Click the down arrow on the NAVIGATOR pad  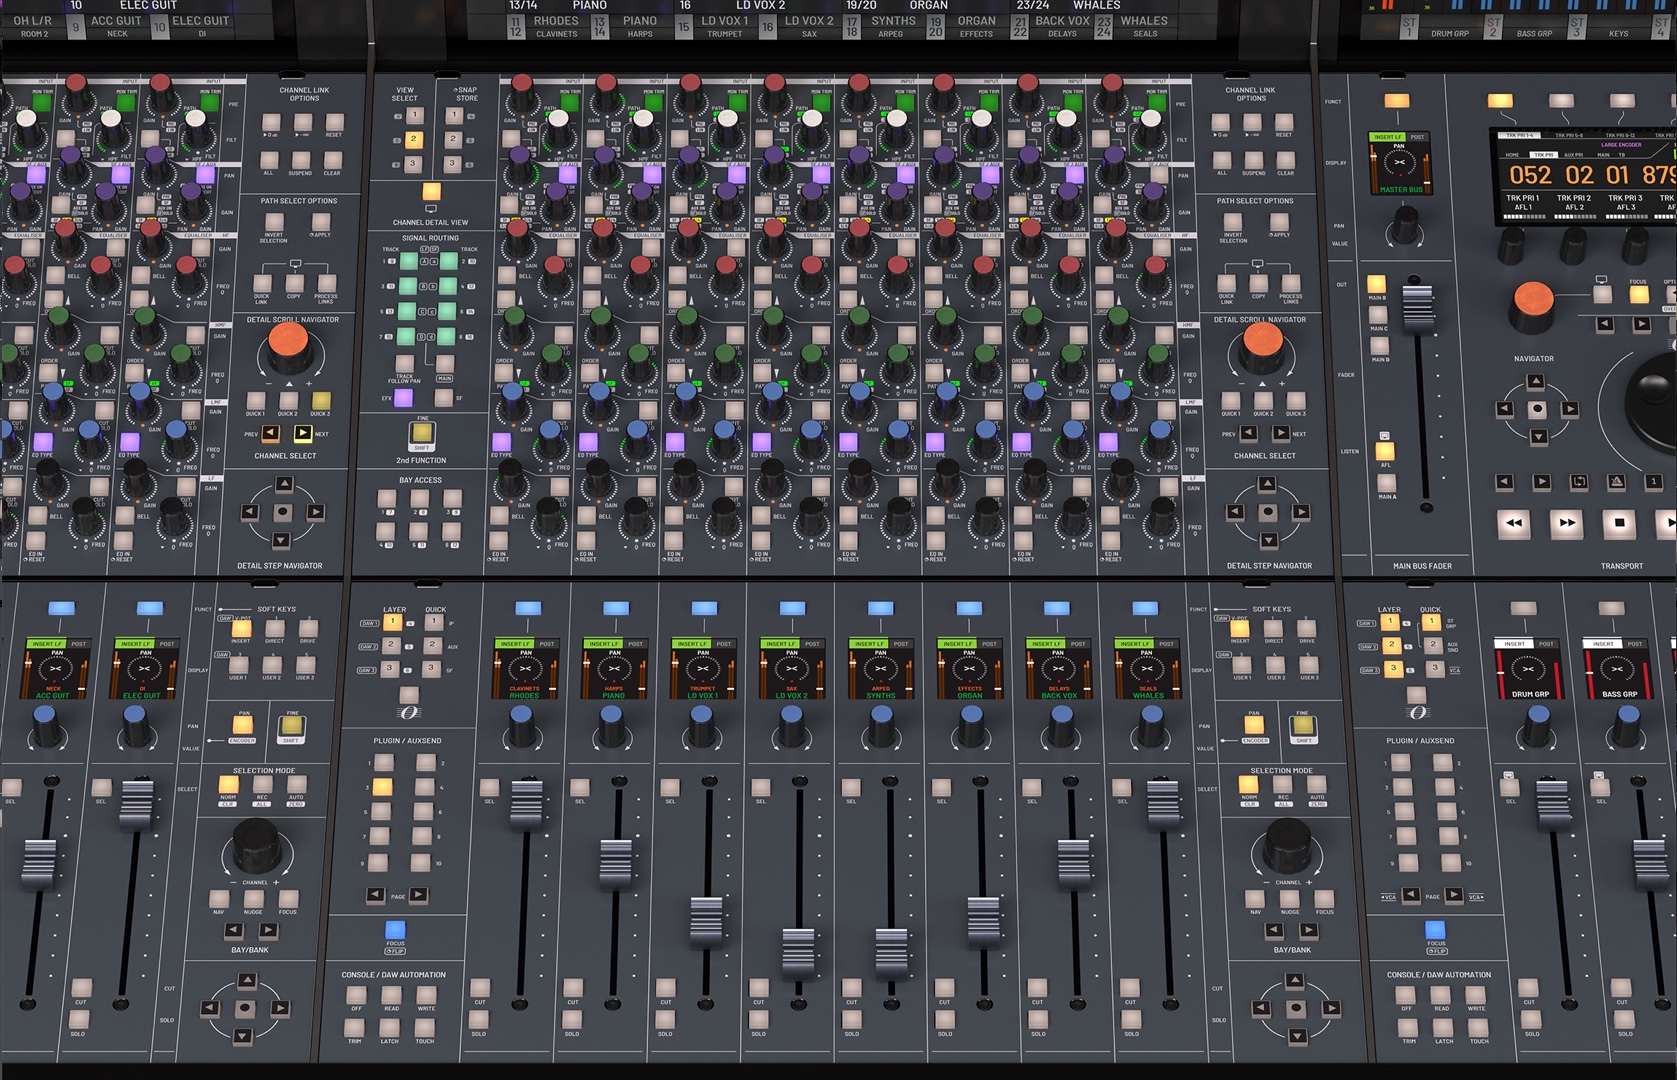pos(1538,436)
